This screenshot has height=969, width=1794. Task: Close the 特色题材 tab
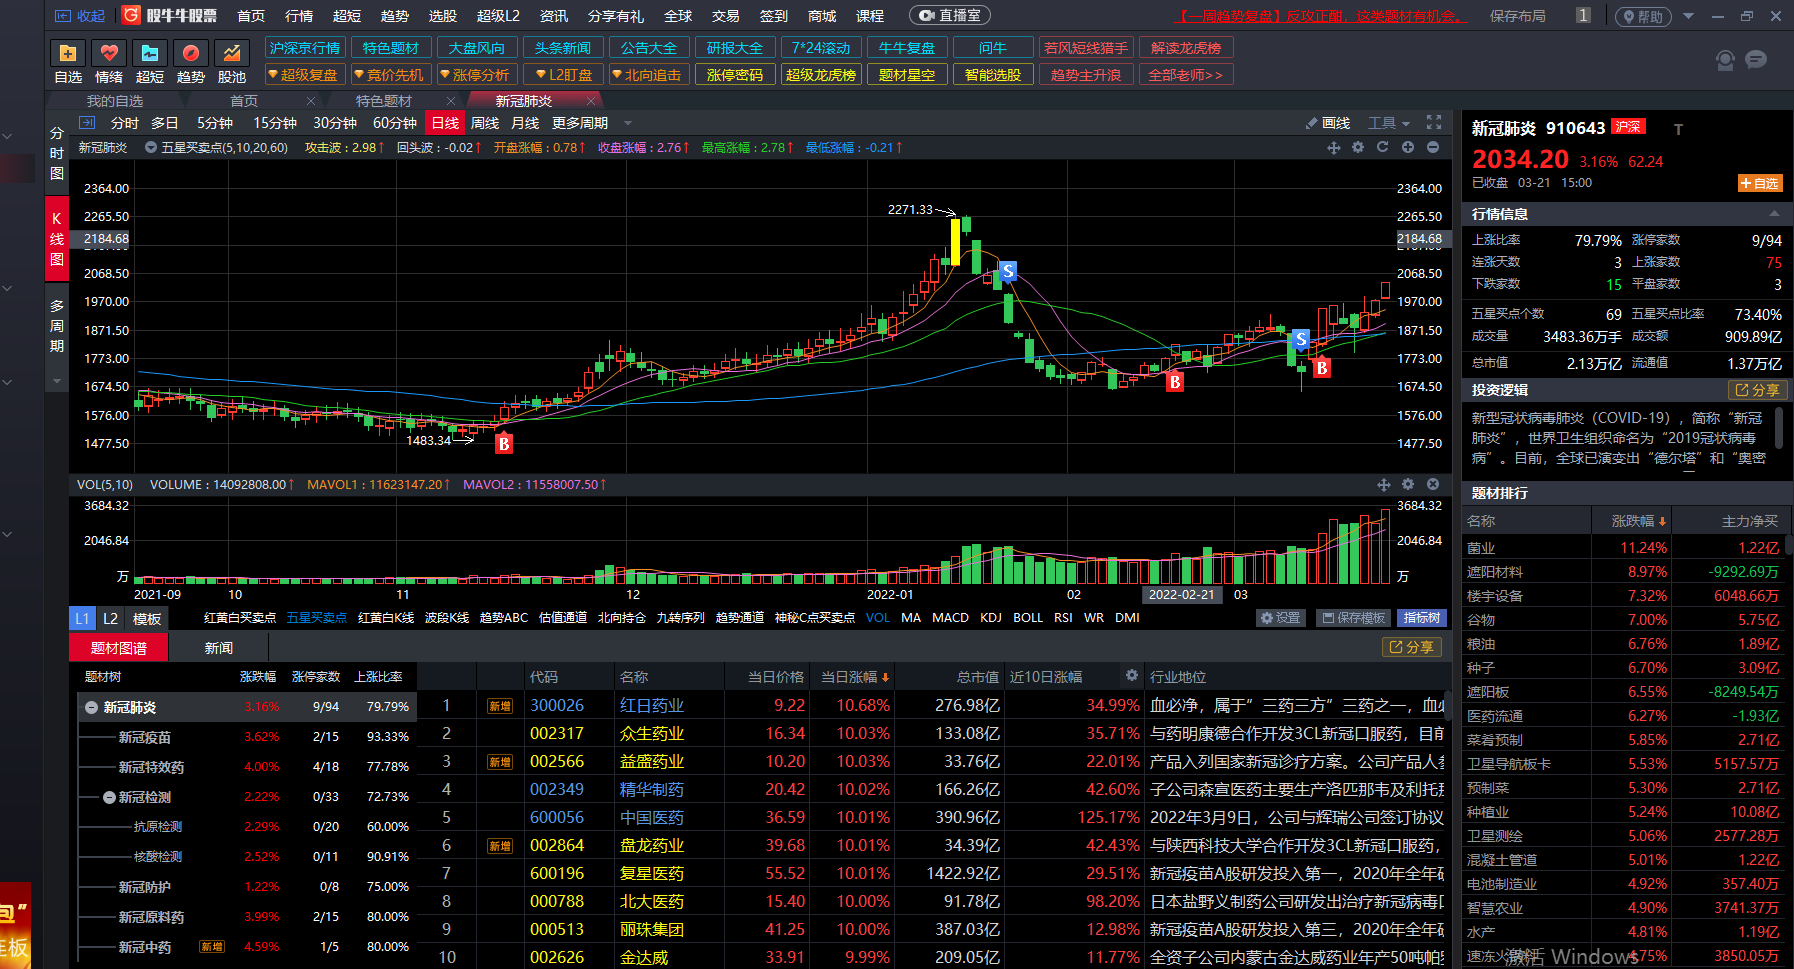451,101
